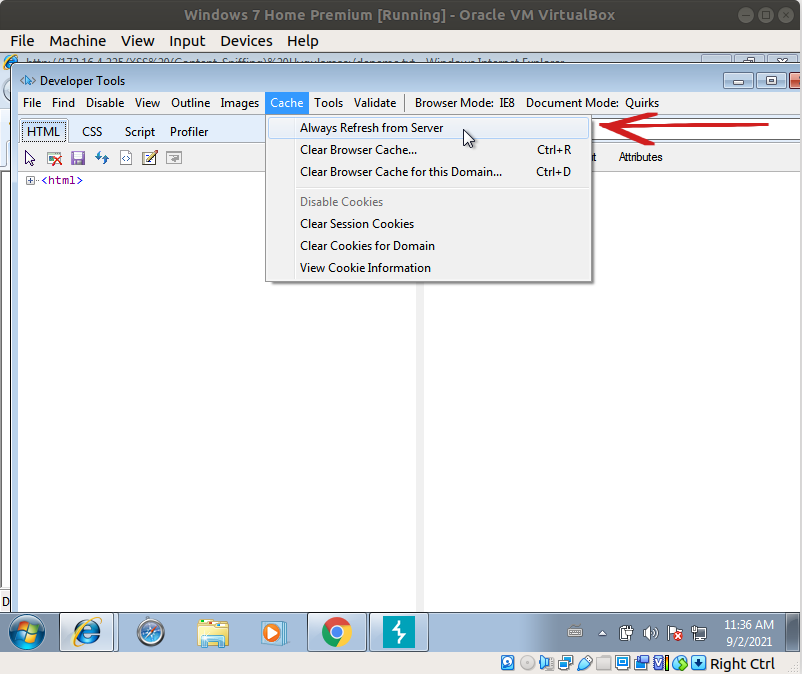The height and width of the screenshot is (674, 802).
Task: Click the power plug tray icon
Action: pyautogui.click(x=626, y=633)
